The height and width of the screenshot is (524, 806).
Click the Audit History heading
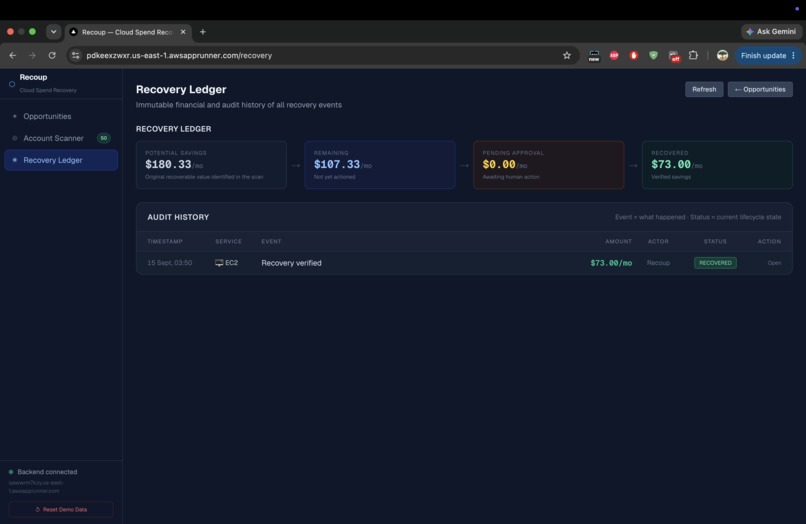pos(178,217)
